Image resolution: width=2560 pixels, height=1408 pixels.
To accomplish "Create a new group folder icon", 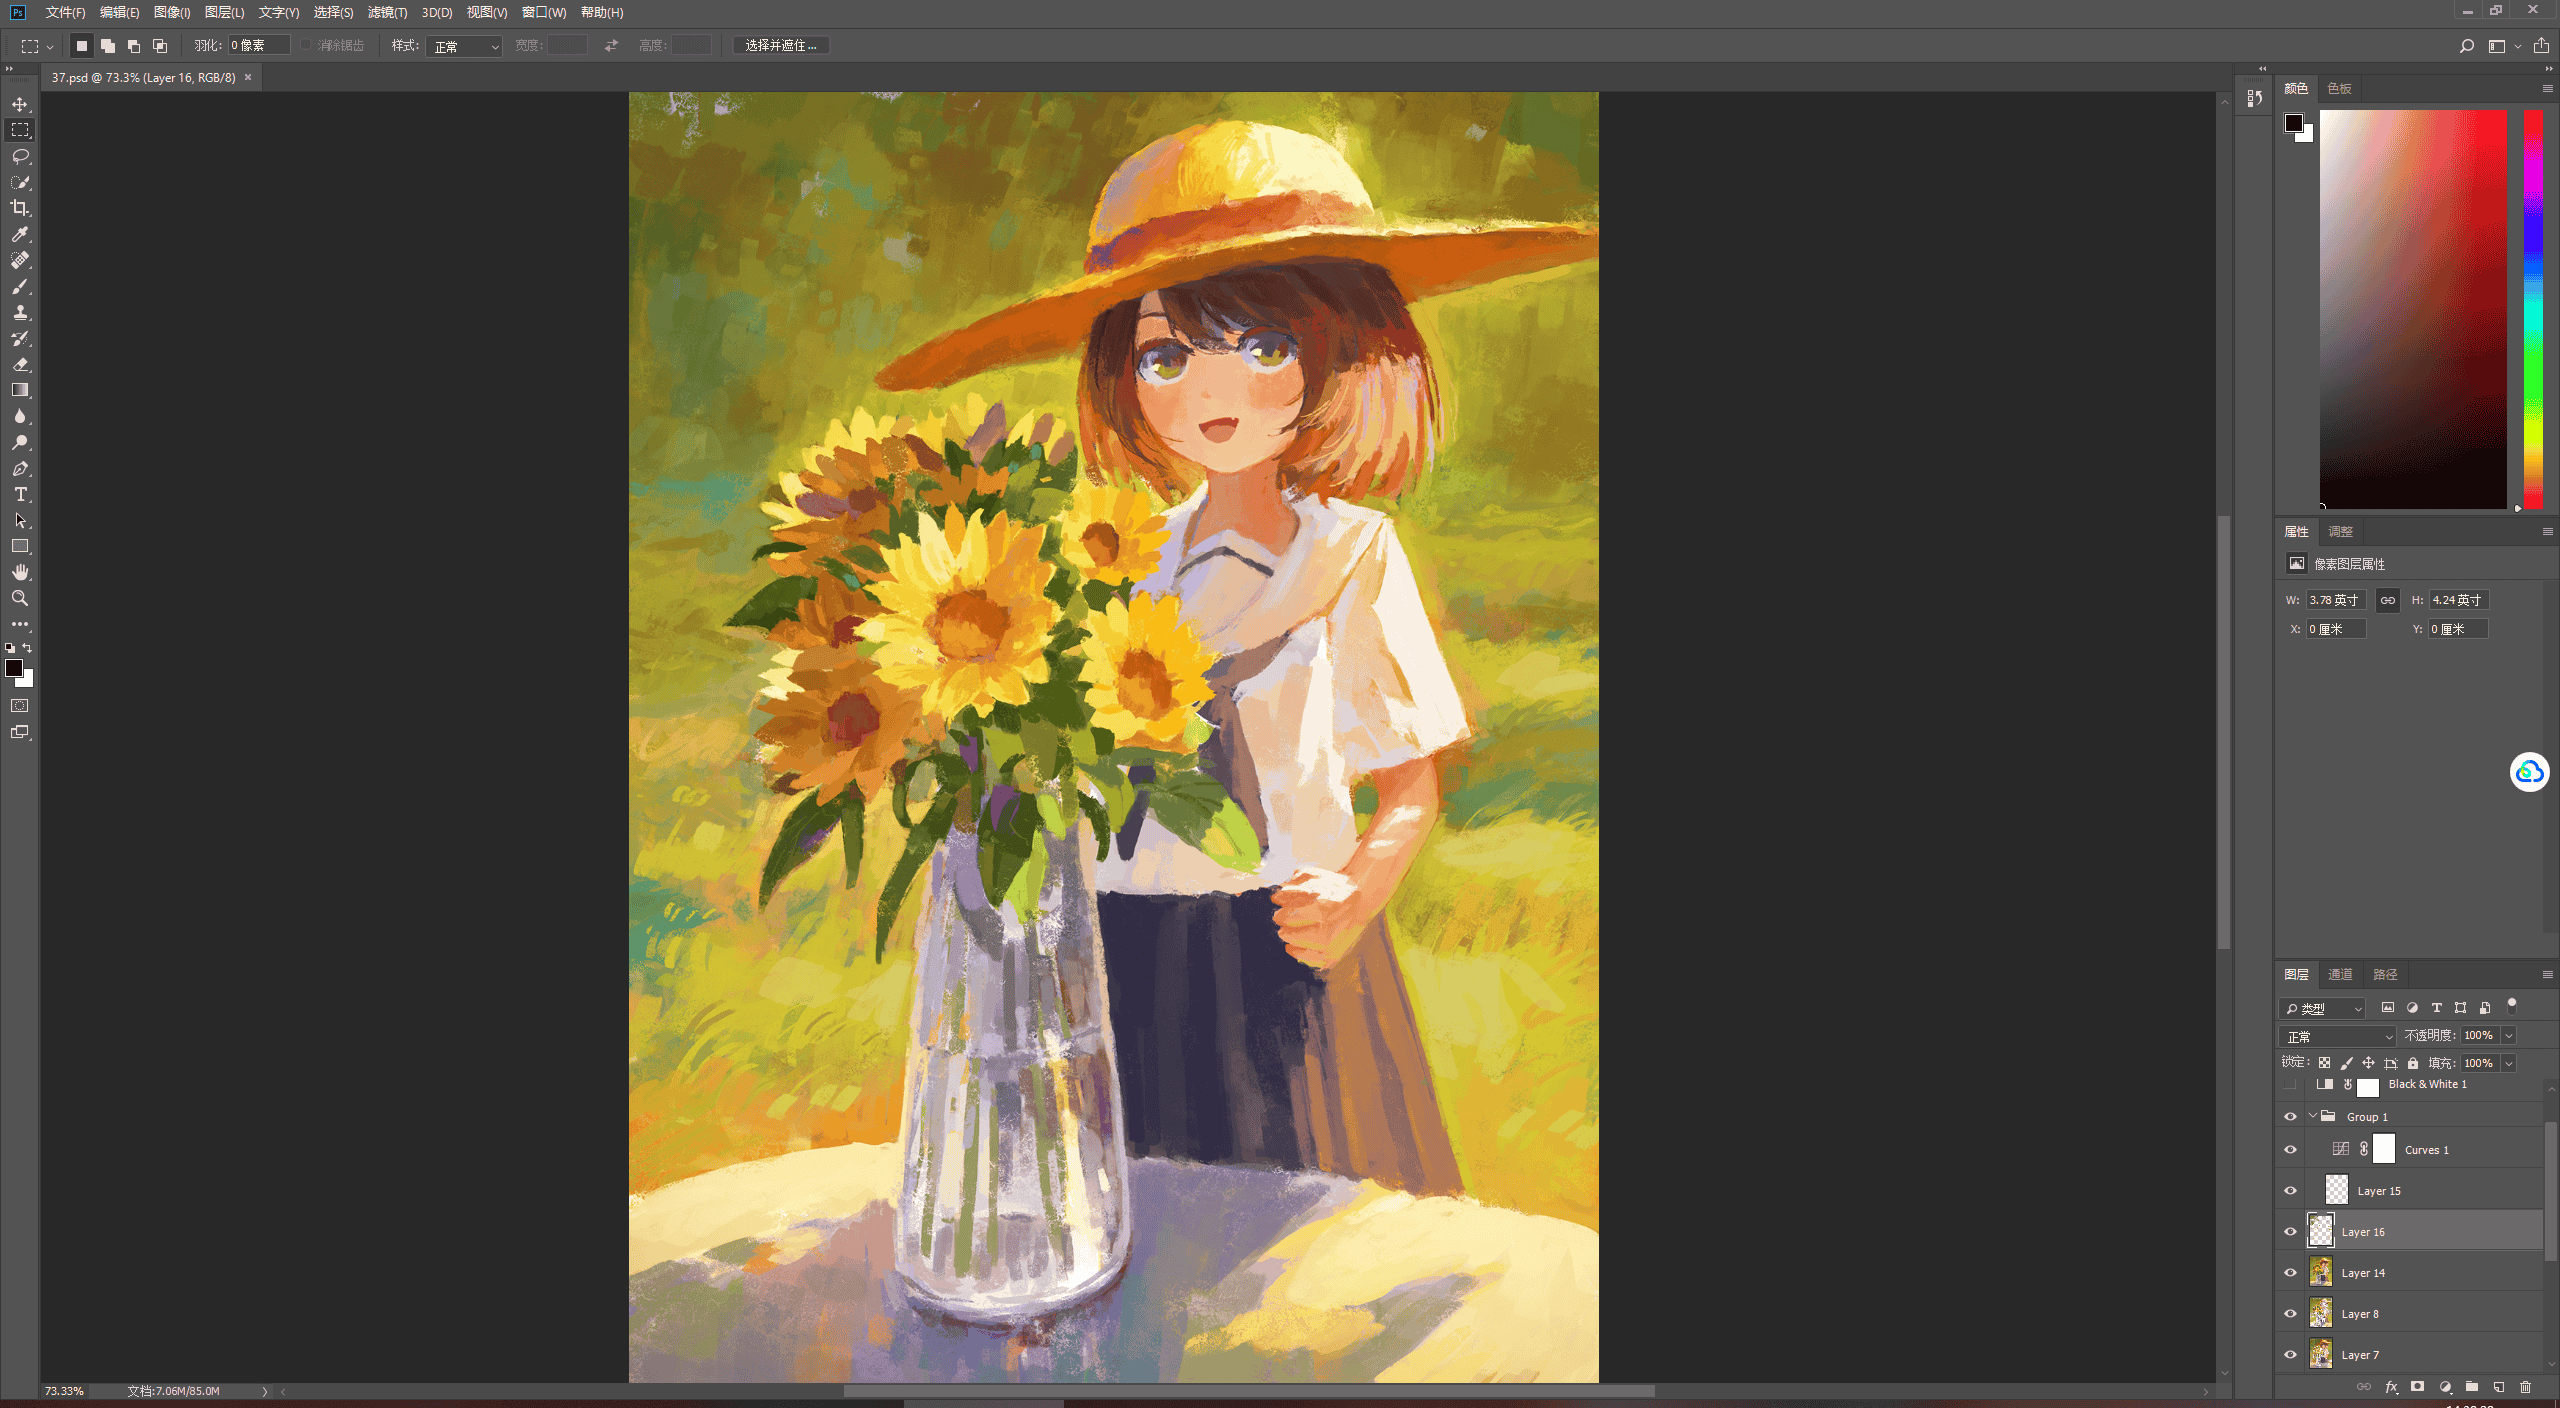I will tap(2472, 1387).
